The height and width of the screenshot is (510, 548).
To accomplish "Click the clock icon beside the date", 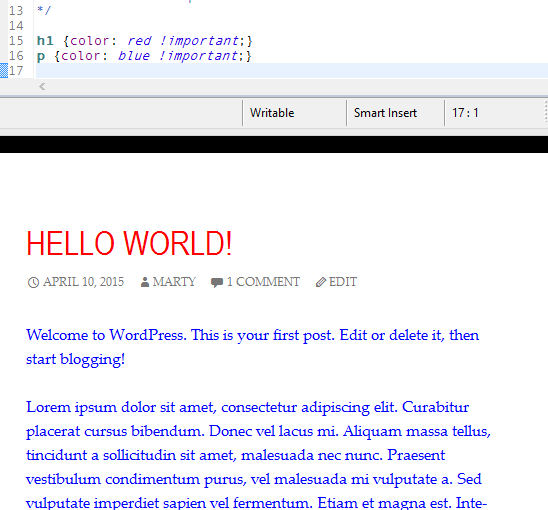I will coord(33,282).
